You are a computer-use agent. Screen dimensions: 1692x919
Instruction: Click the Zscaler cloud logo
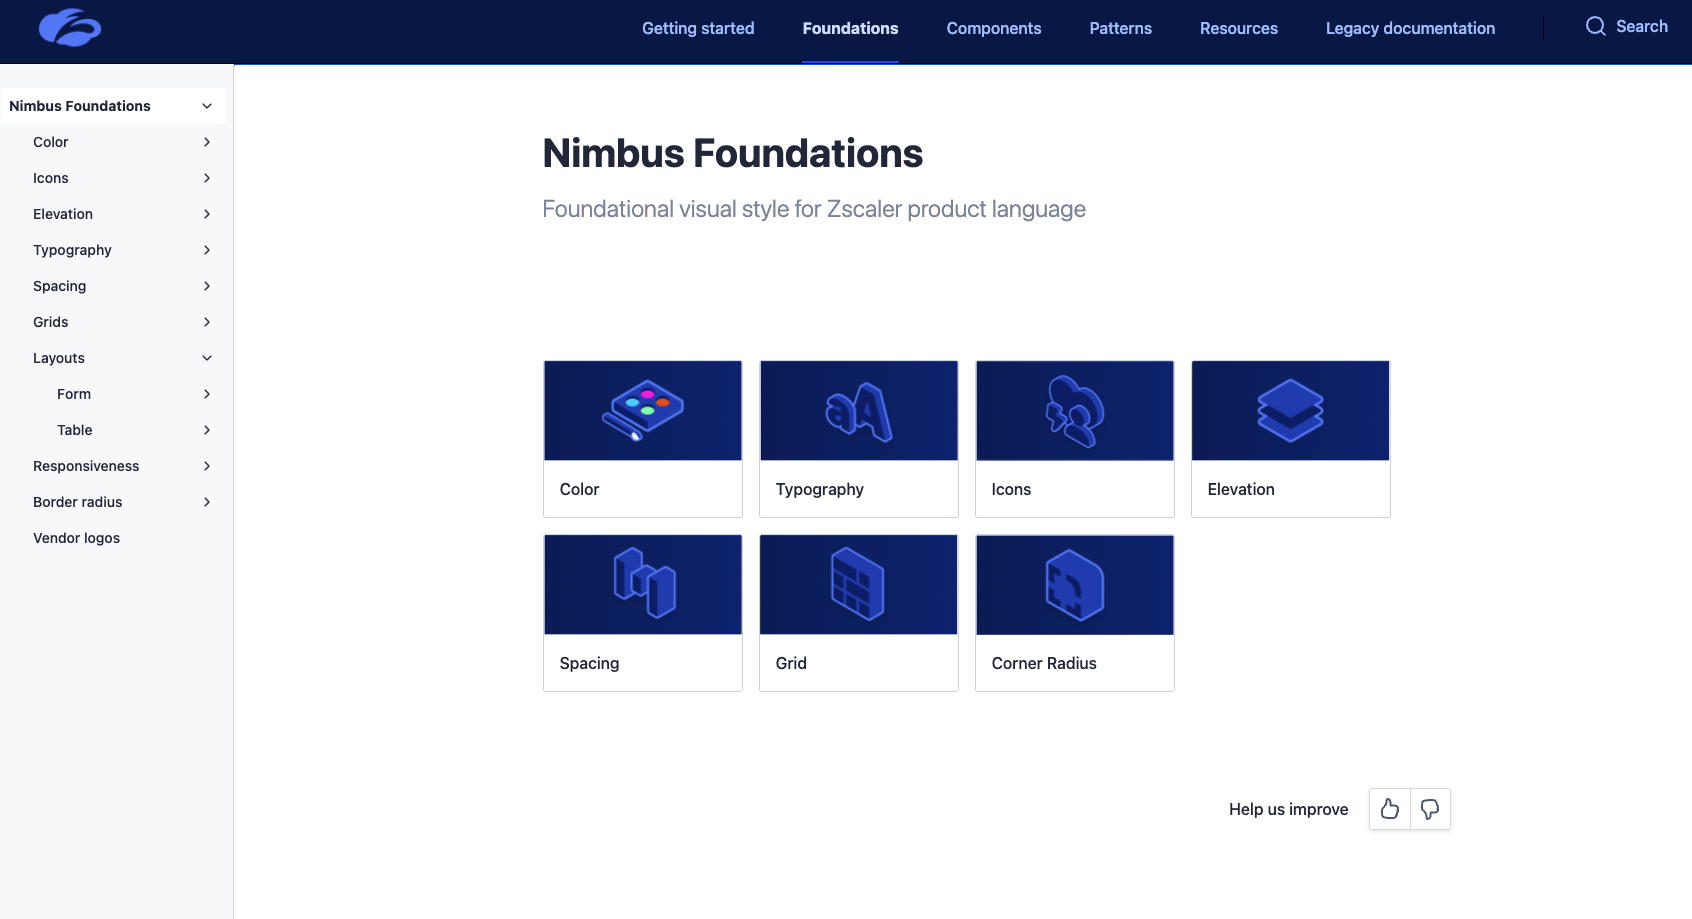click(x=70, y=28)
